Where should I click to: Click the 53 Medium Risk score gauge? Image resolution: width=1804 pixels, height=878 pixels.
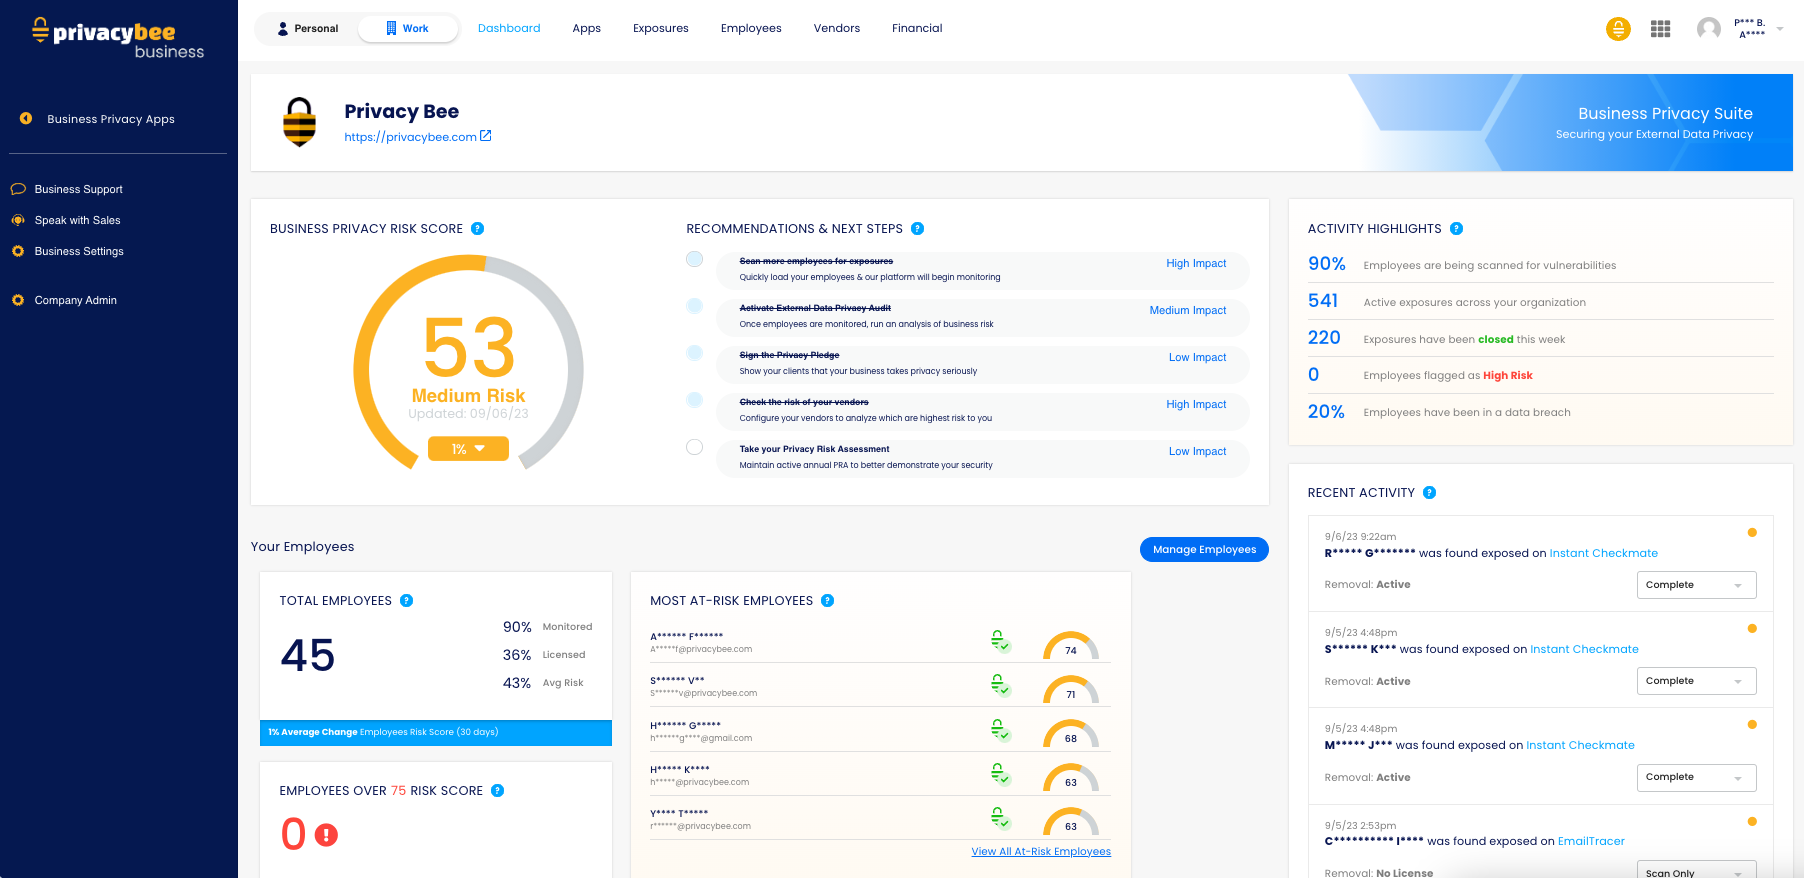click(x=468, y=362)
